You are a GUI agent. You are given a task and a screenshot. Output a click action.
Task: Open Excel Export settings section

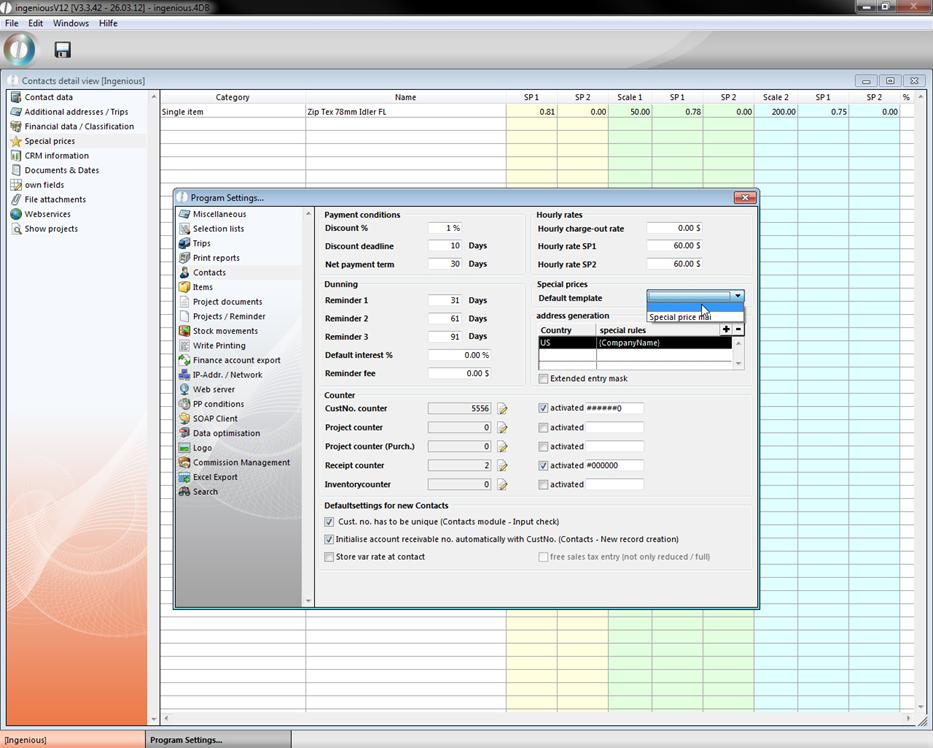click(x=215, y=477)
